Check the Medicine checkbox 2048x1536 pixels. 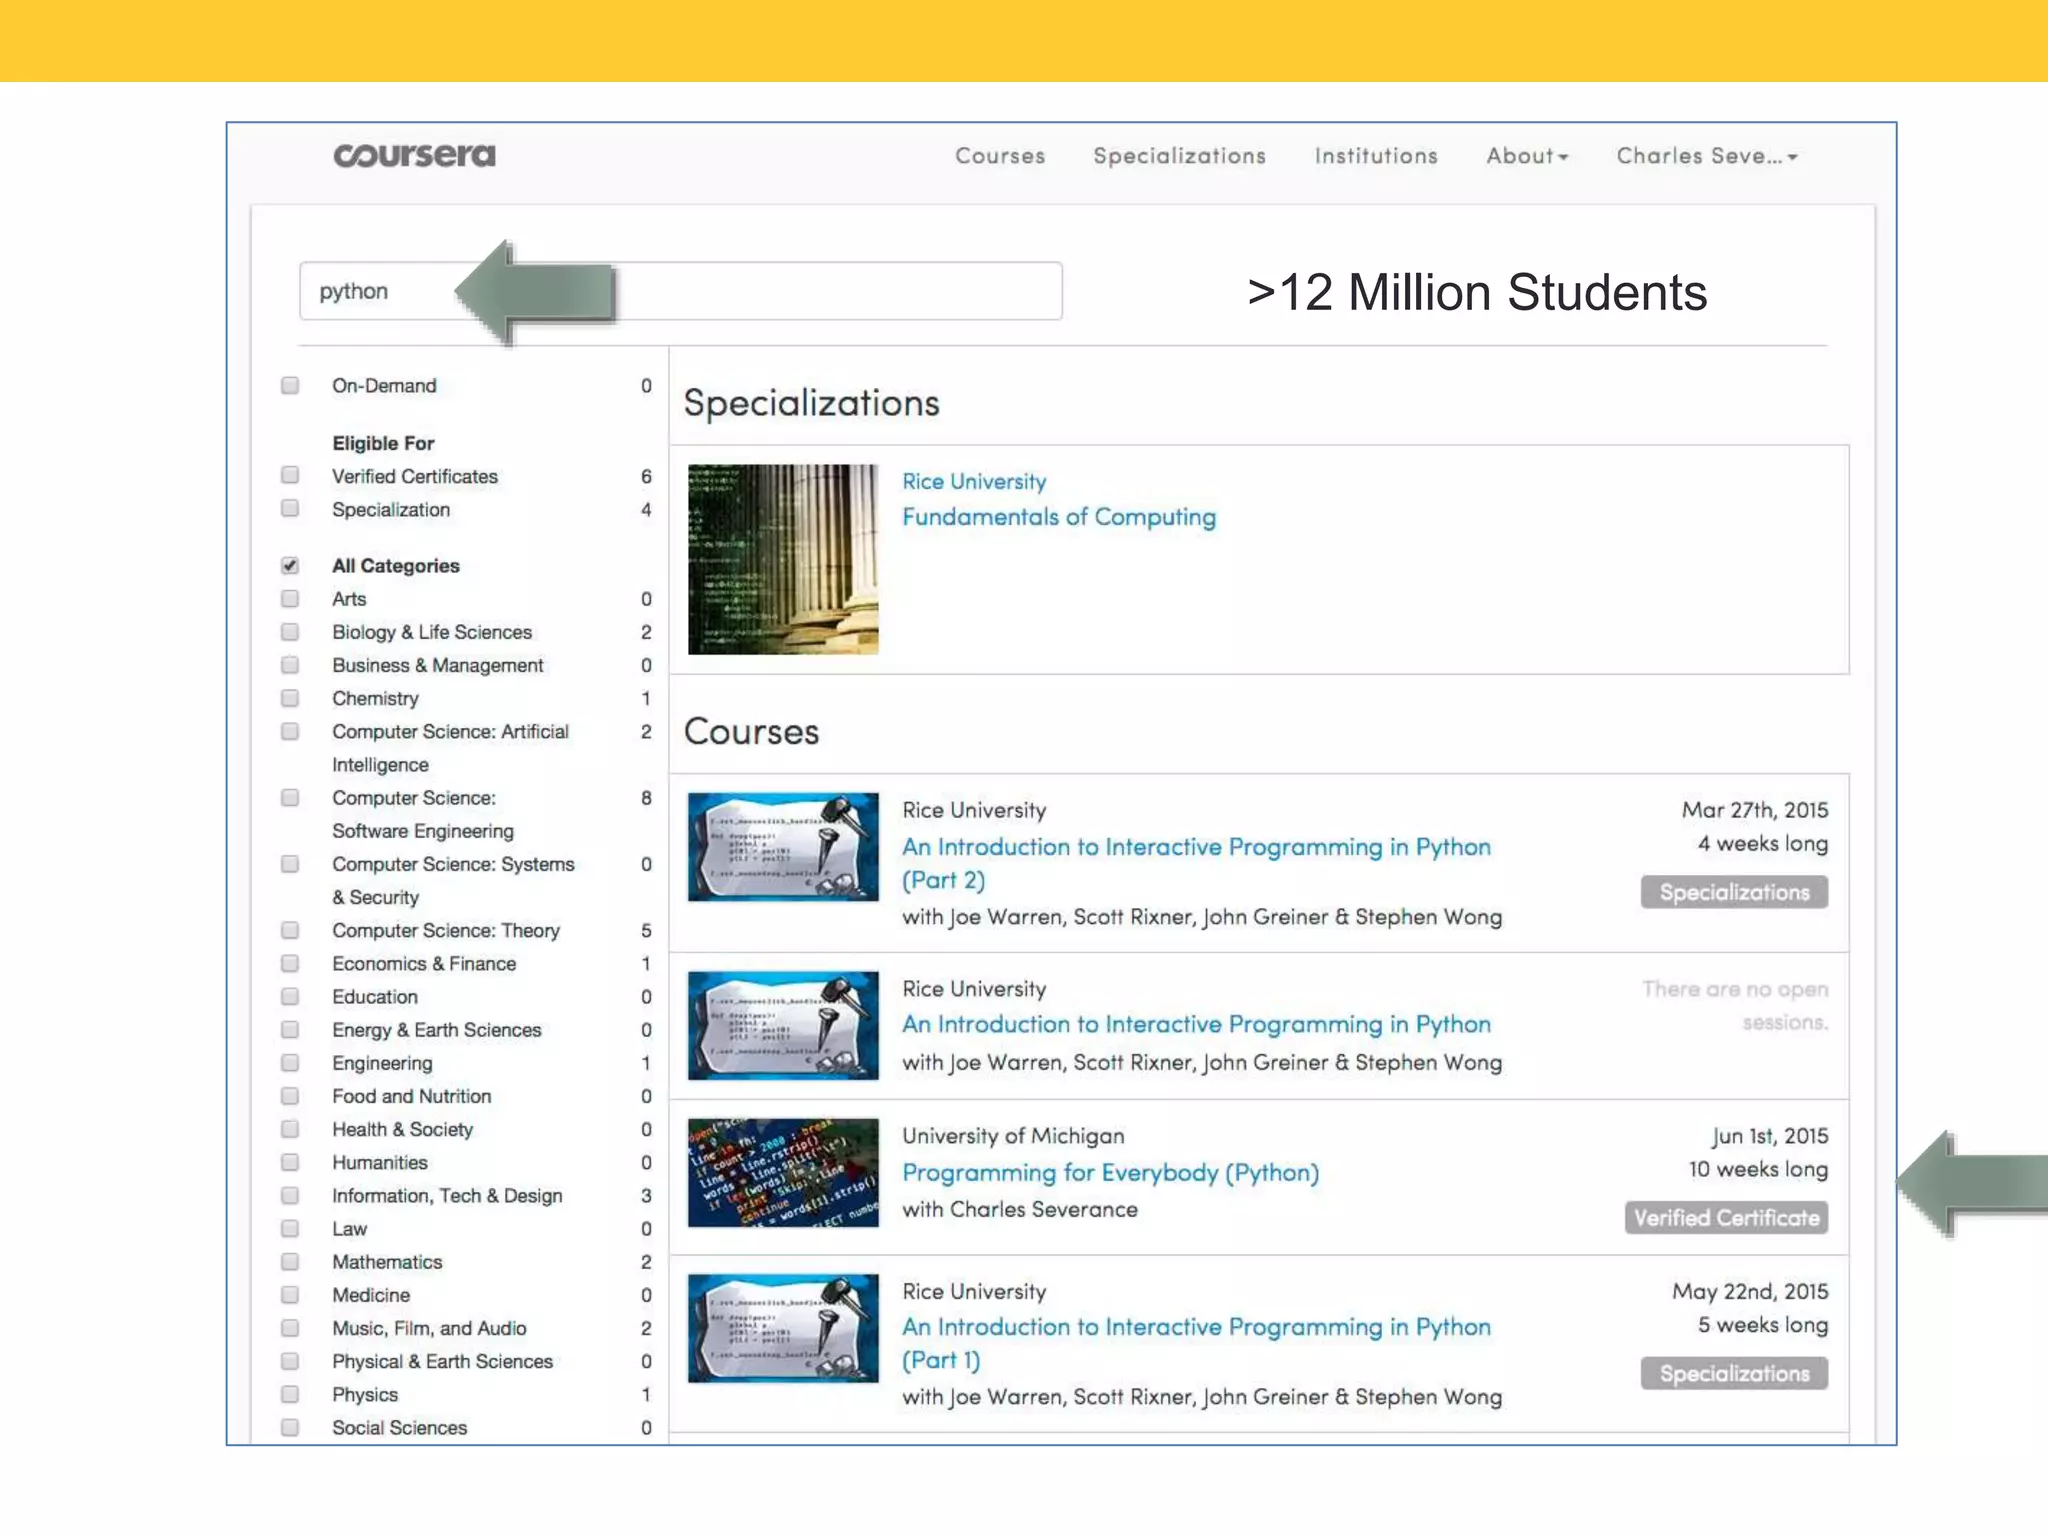[x=290, y=1295]
